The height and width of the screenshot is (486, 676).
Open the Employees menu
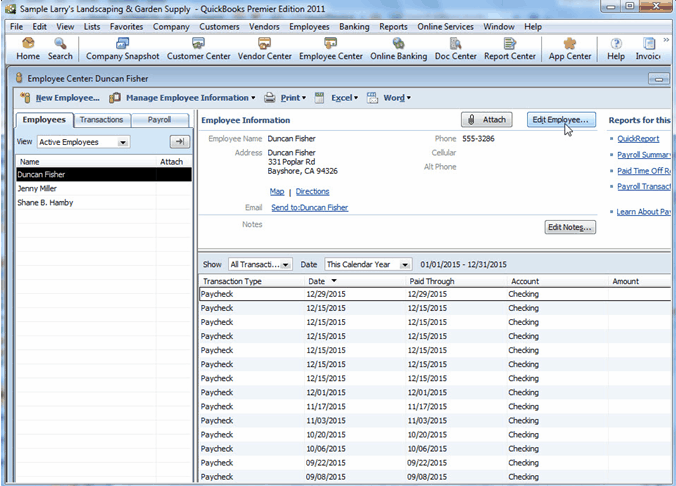coord(309,27)
